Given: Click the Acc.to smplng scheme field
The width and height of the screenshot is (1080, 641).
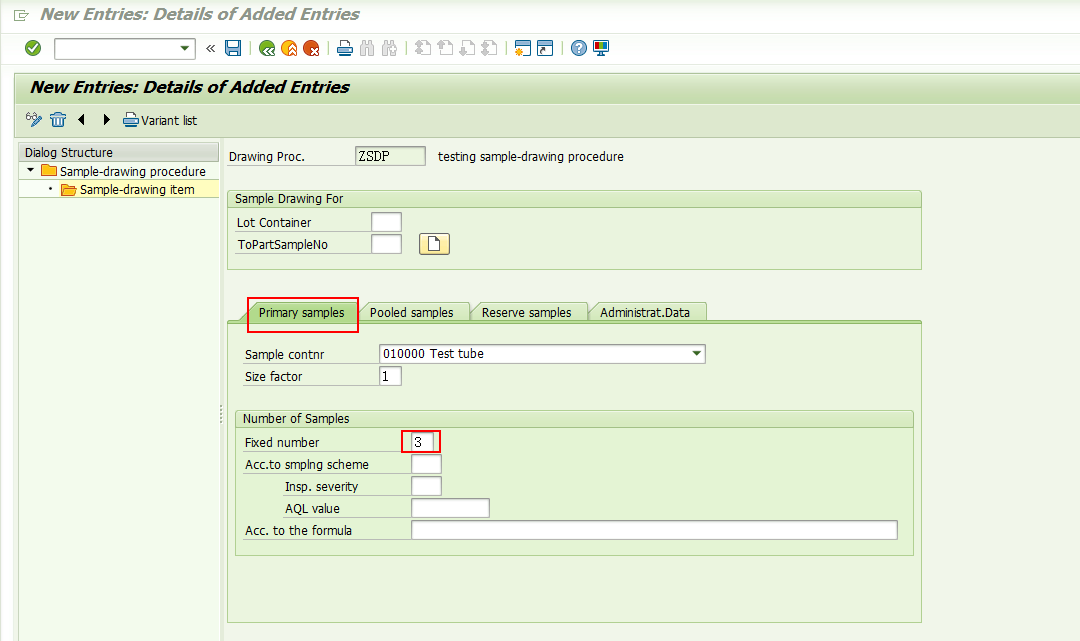Looking at the screenshot, I should click(426, 465).
